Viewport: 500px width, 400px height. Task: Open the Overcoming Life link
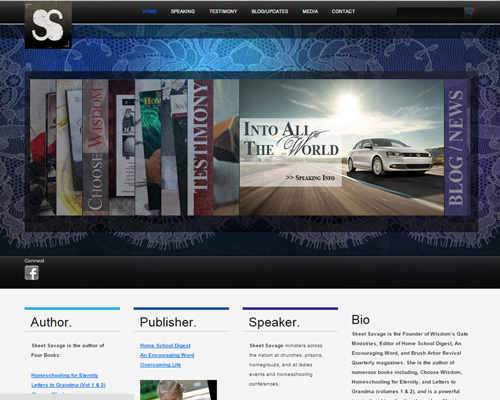(160, 365)
